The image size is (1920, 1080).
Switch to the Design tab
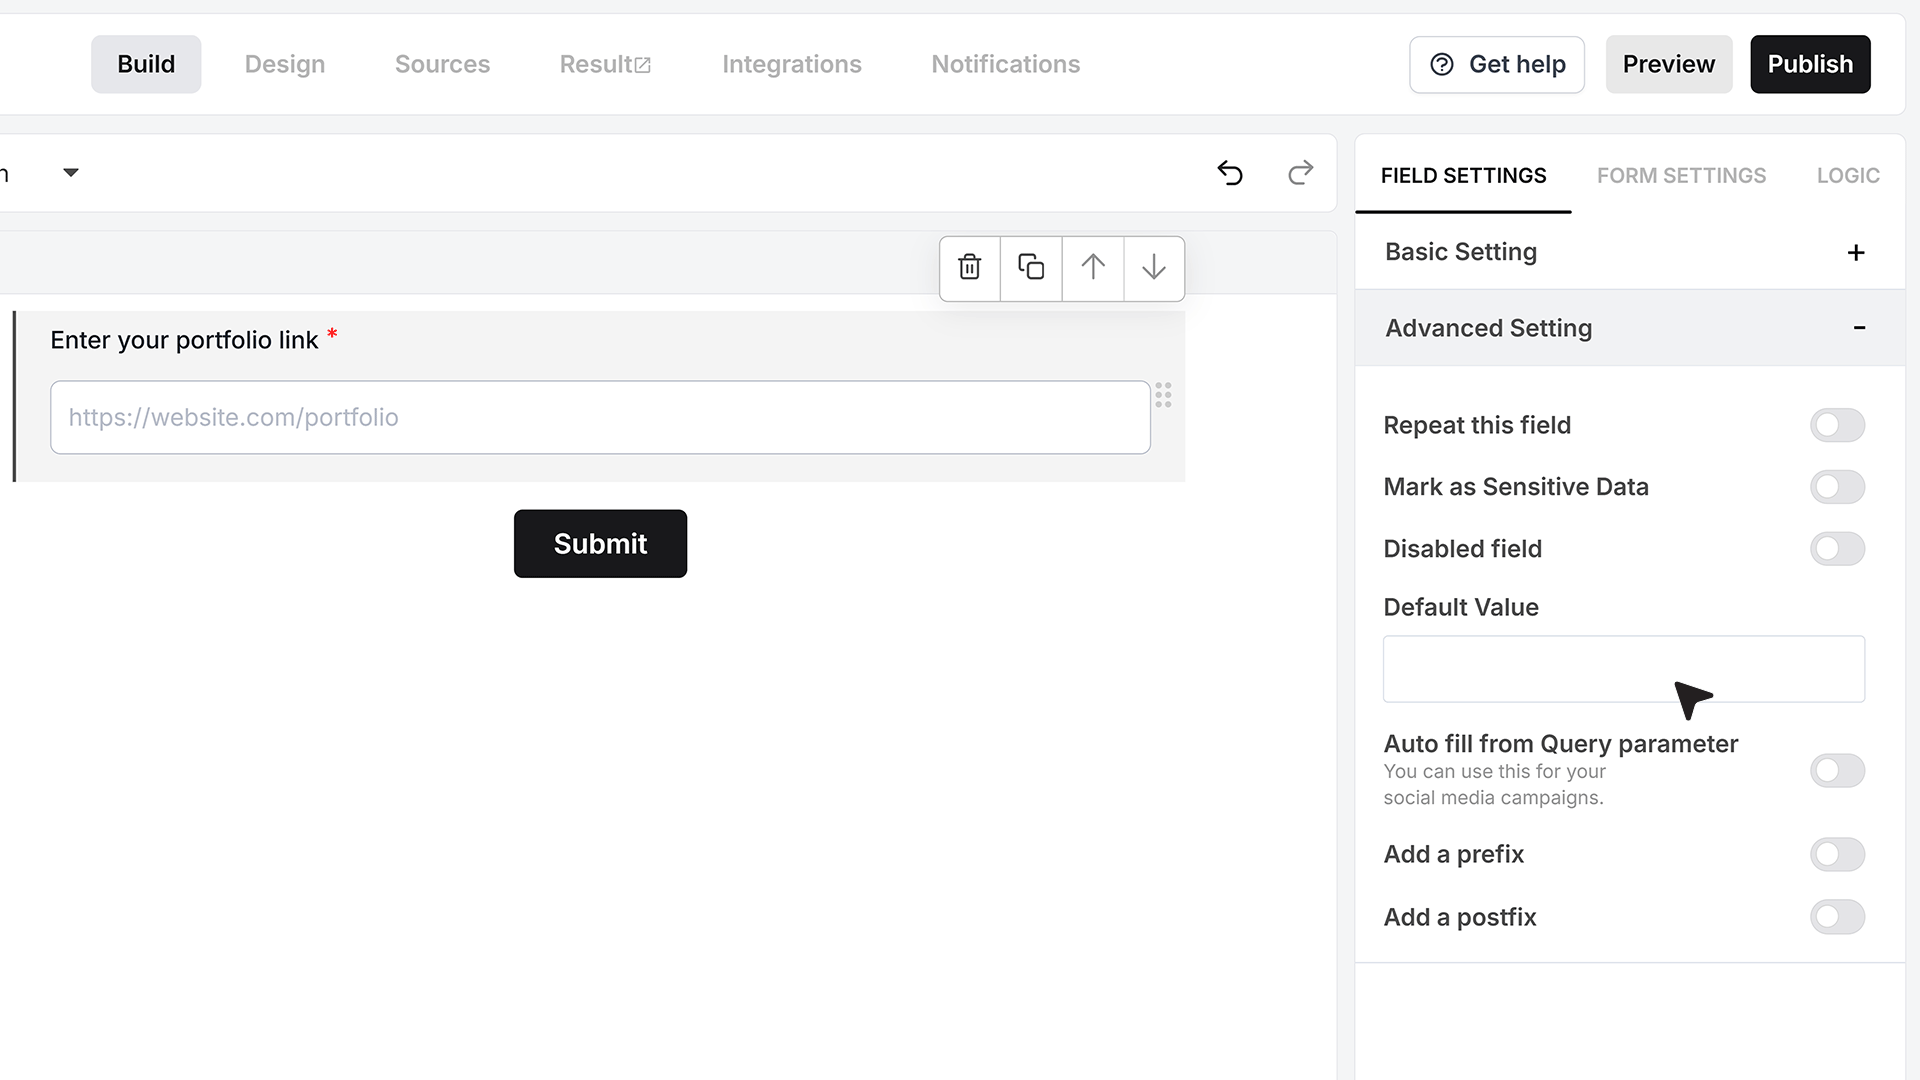pyautogui.click(x=285, y=64)
